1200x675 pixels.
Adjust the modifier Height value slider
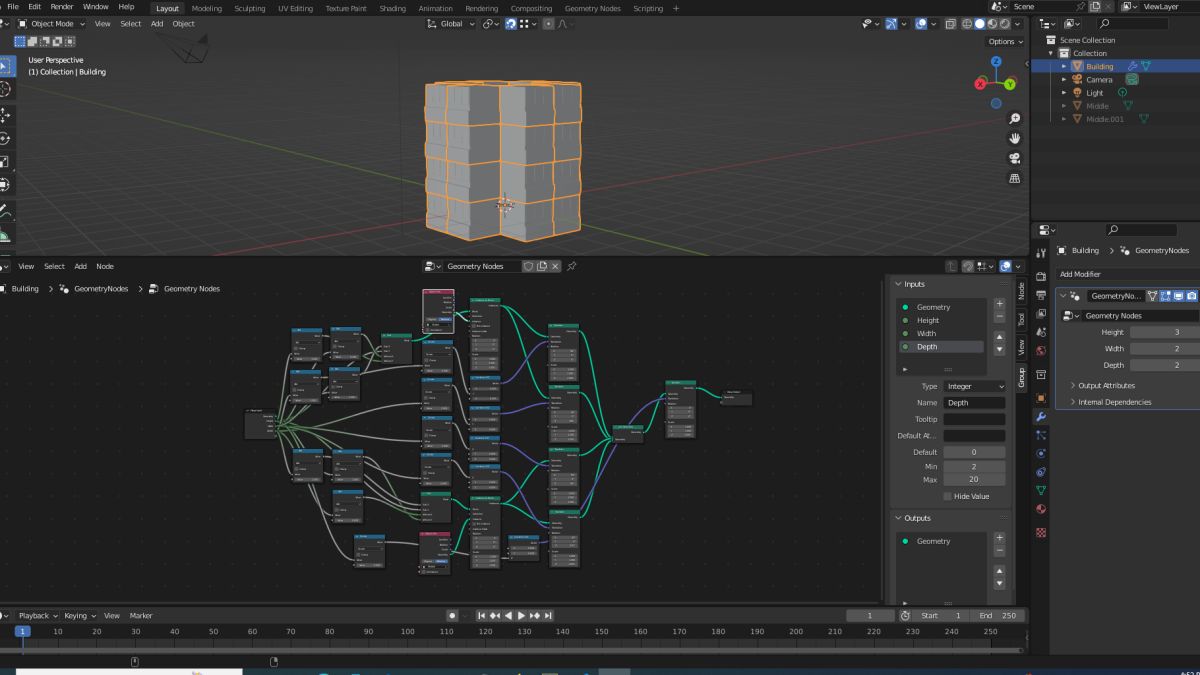pyautogui.click(x=1164, y=332)
